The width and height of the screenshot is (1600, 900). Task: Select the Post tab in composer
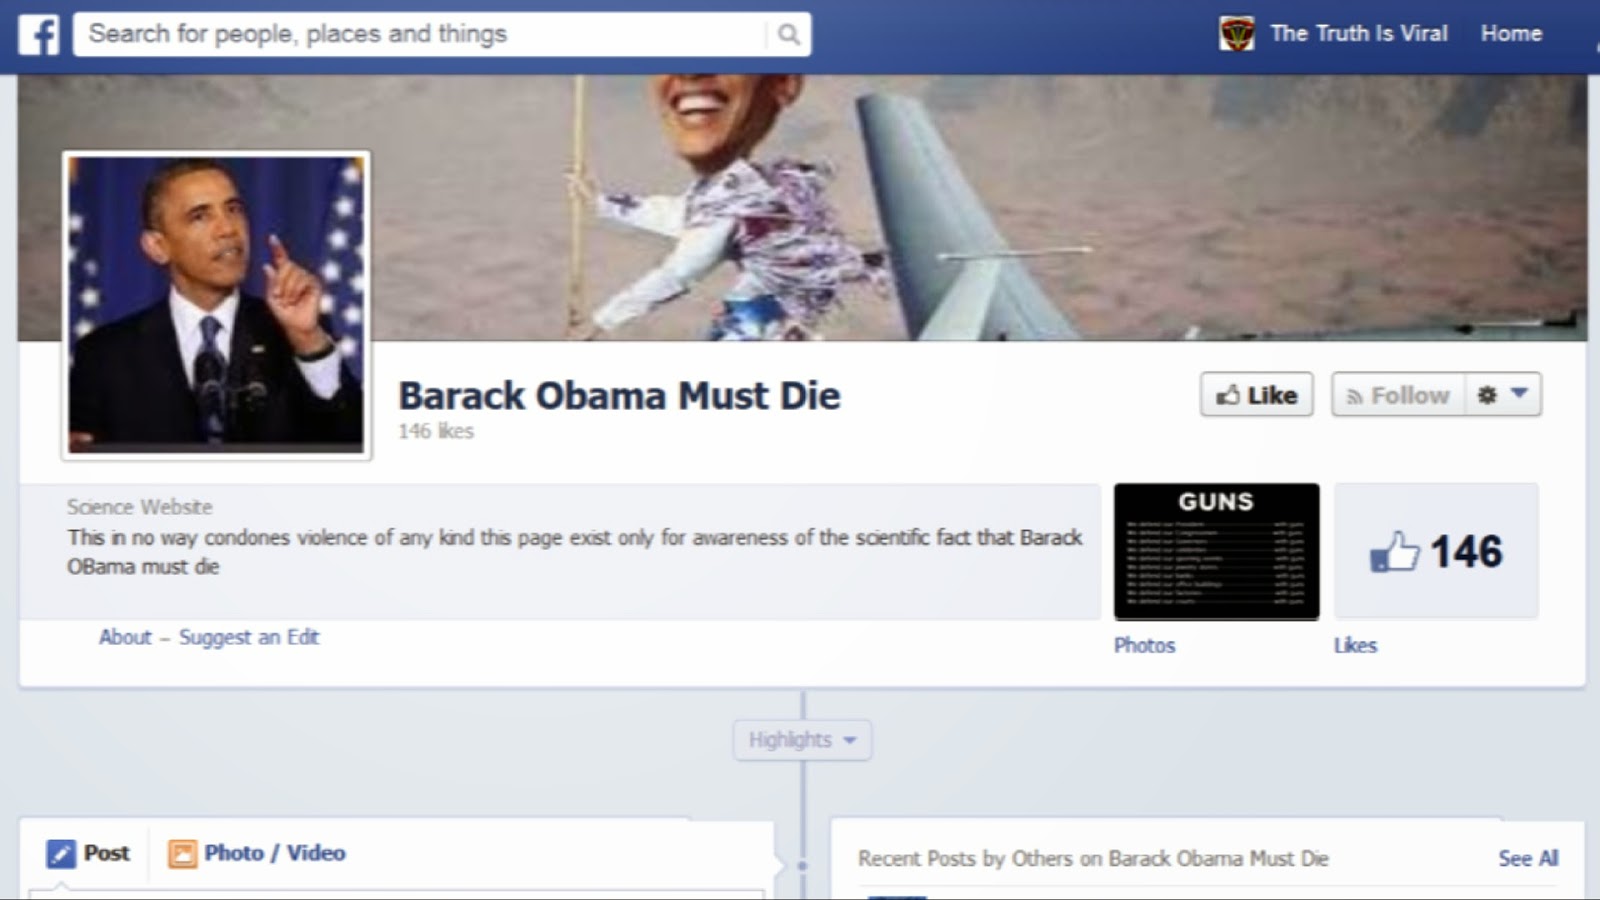coord(88,853)
